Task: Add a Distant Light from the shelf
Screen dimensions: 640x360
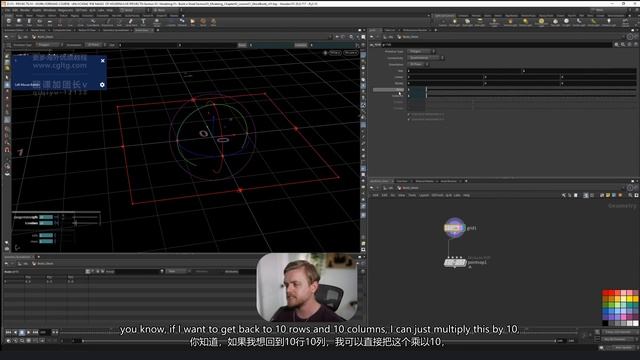Action: click(x=526, y=22)
